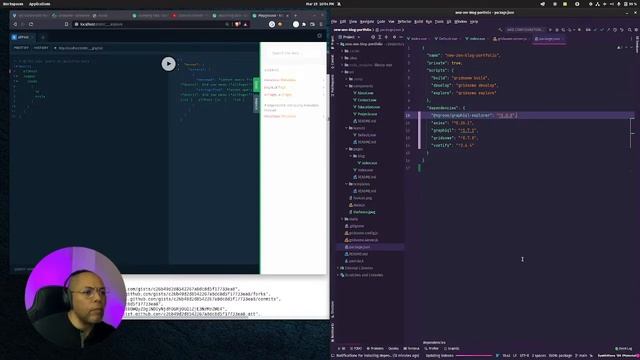Viewport: 640px width, 360px height.
Task: Open the Edit menu in the IDE
Action: [343, 21]
